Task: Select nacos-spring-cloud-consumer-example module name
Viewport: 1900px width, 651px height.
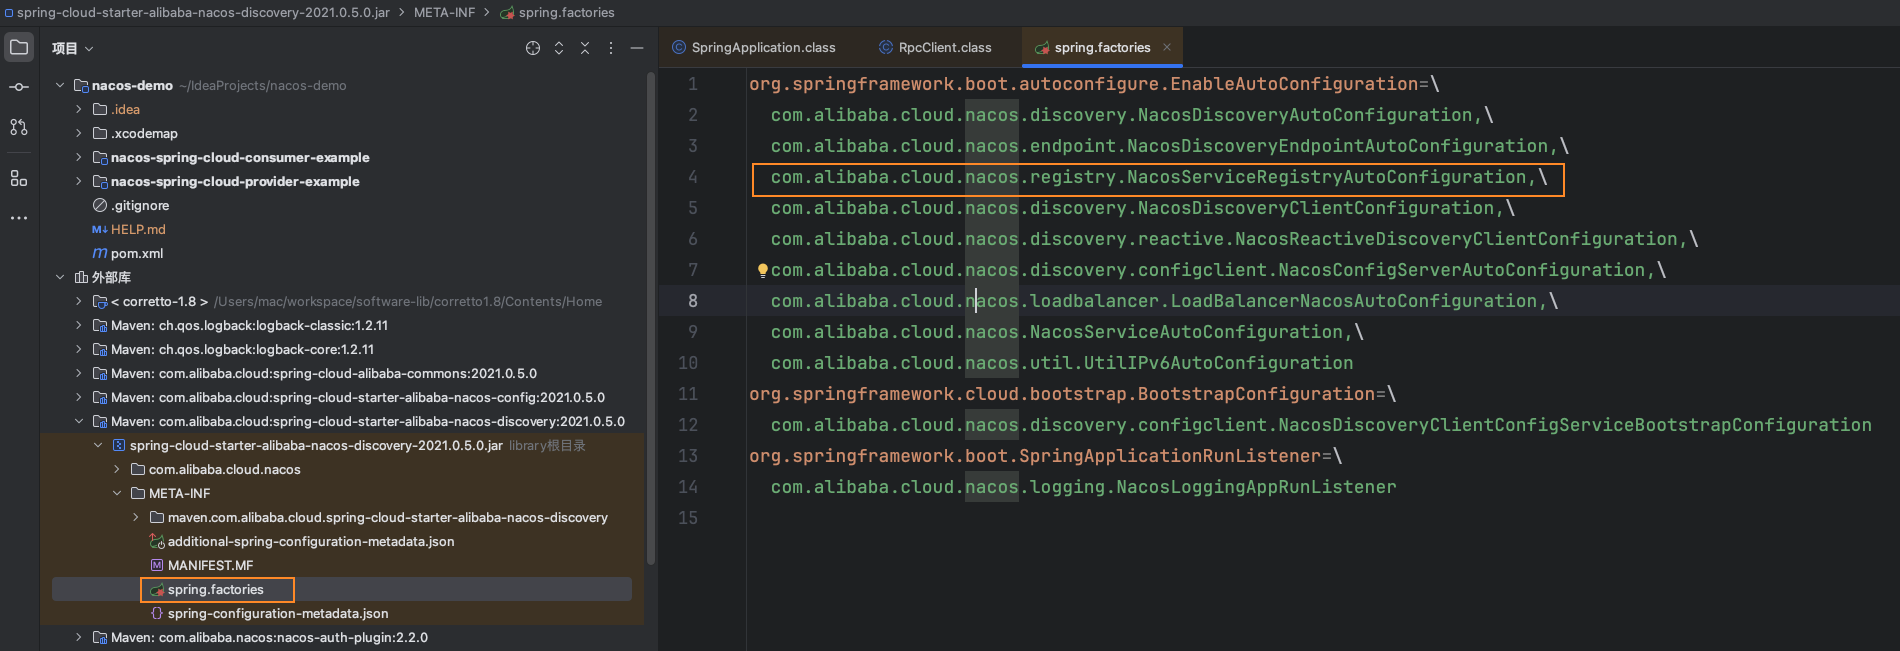Action: click(240, 157)
